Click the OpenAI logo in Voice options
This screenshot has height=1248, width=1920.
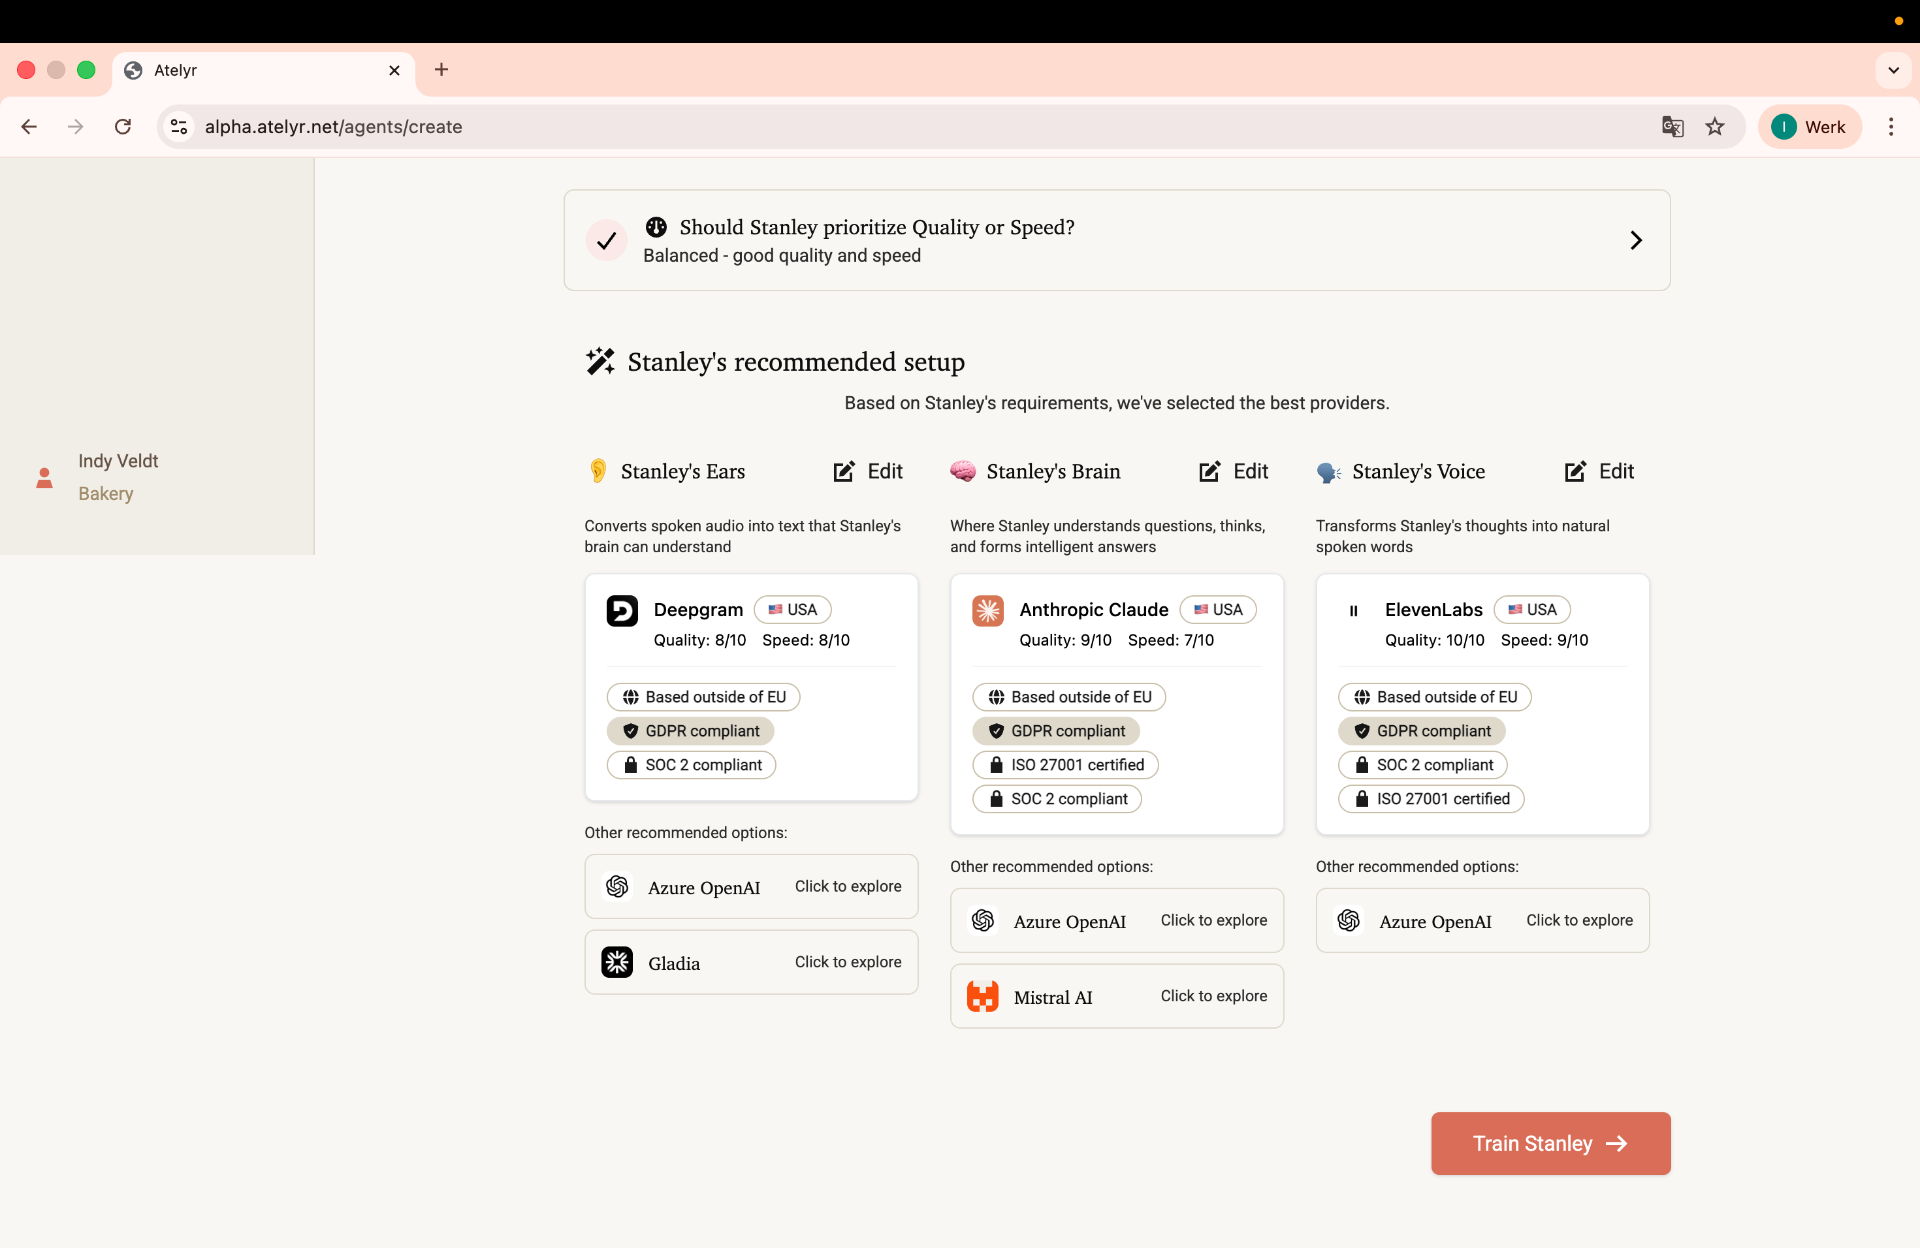pos(1349,921)
